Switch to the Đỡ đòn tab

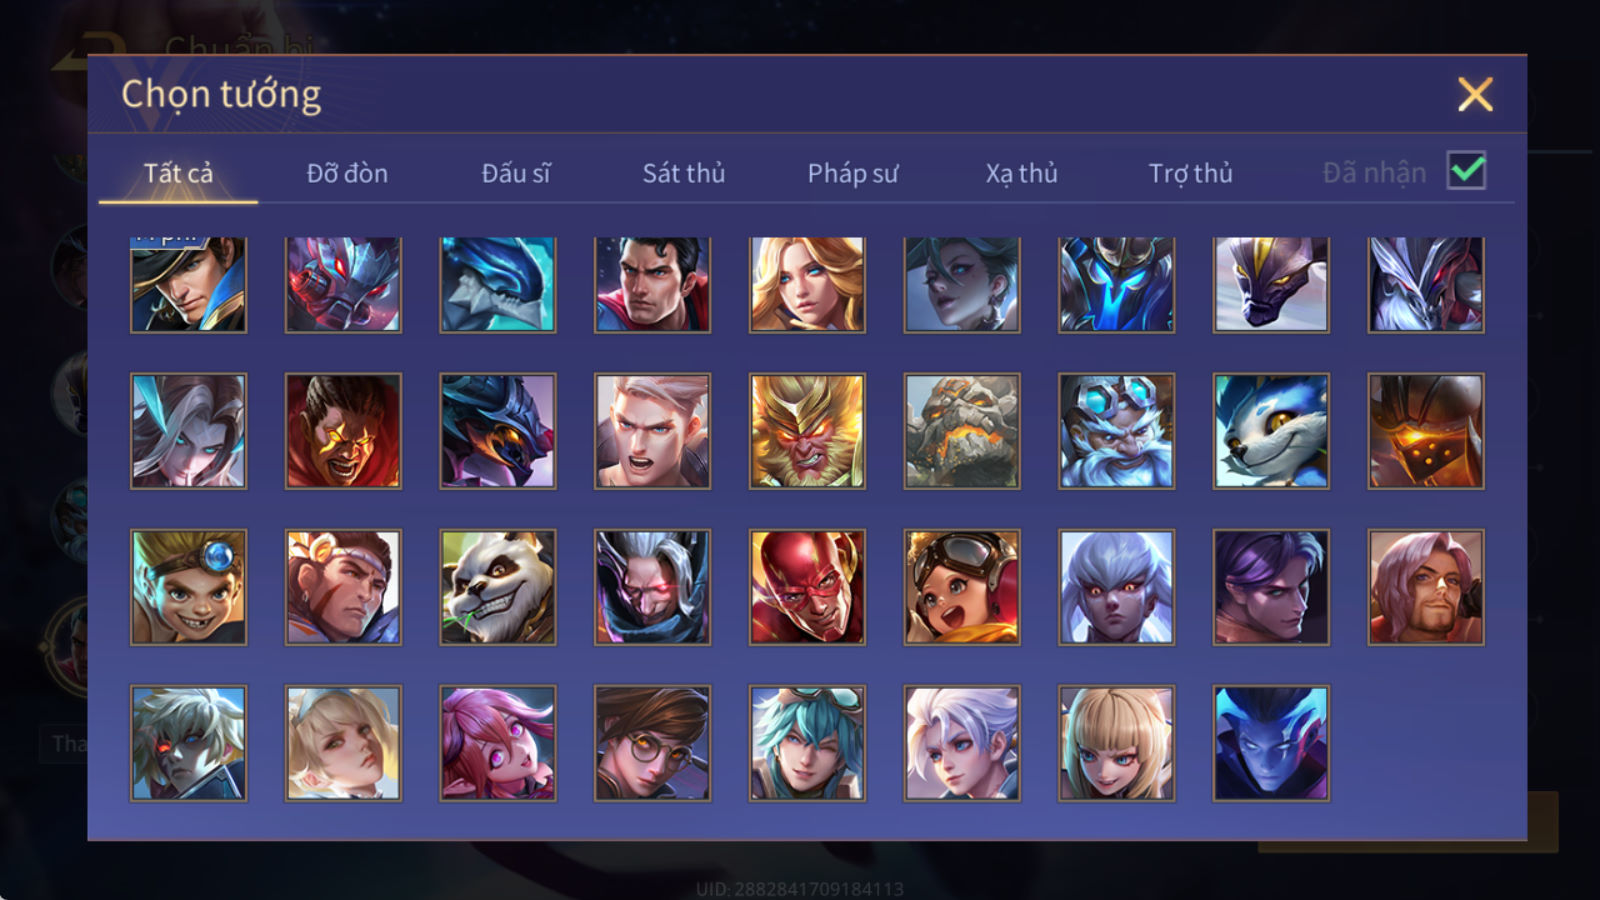point(347,173)
